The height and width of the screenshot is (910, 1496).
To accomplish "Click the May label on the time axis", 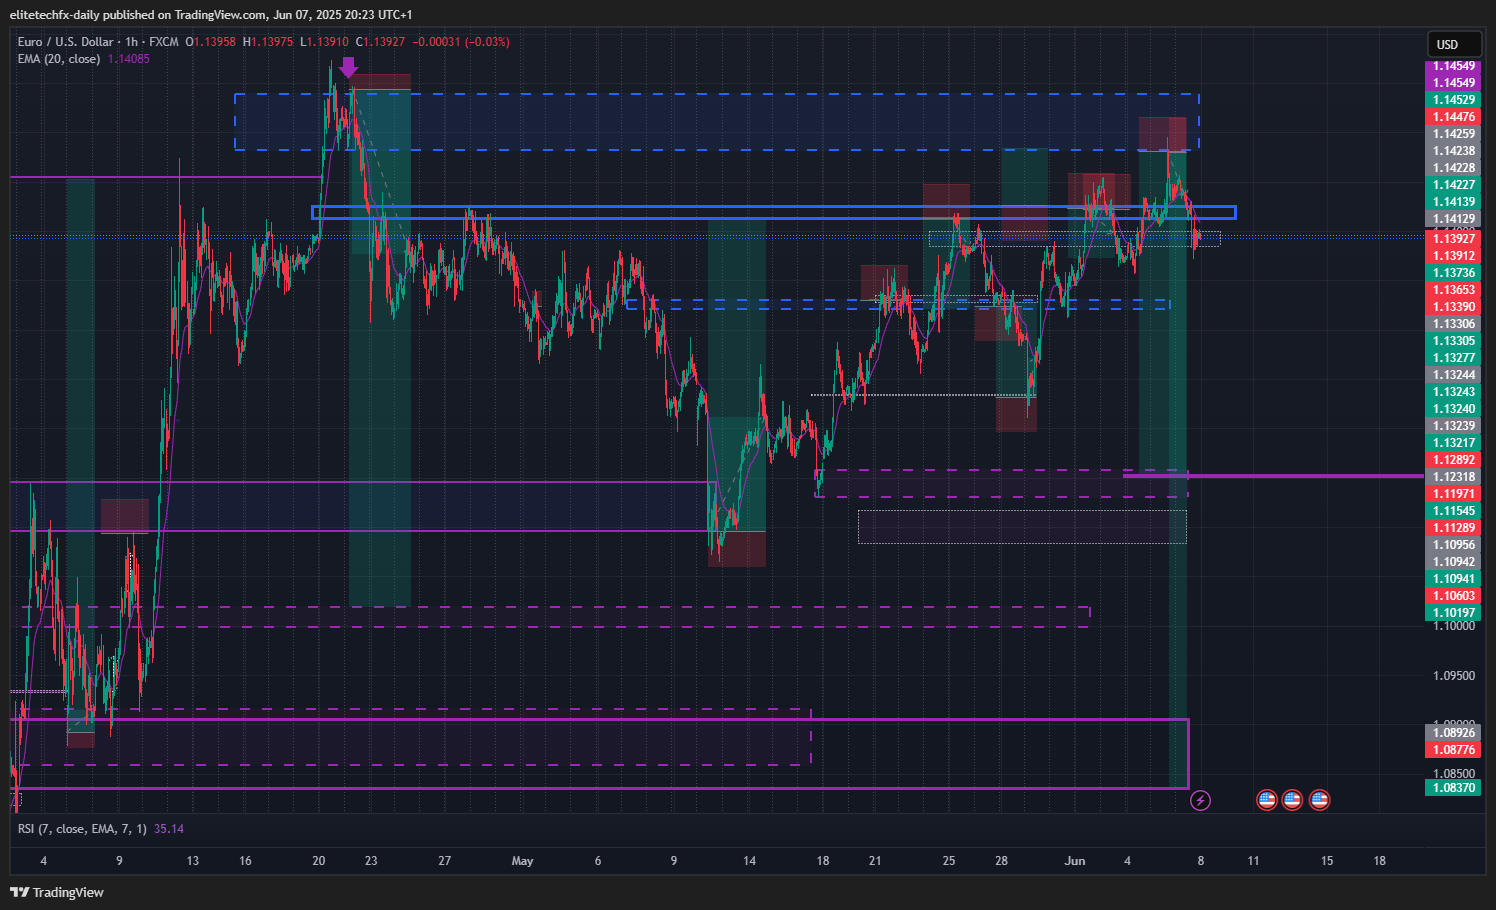I will [x=523, y=861].
